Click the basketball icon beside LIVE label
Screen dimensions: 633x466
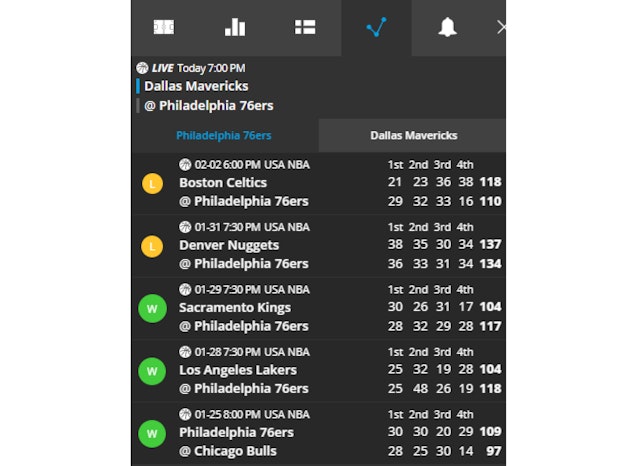pyautogui.click(x=142, y=68)
